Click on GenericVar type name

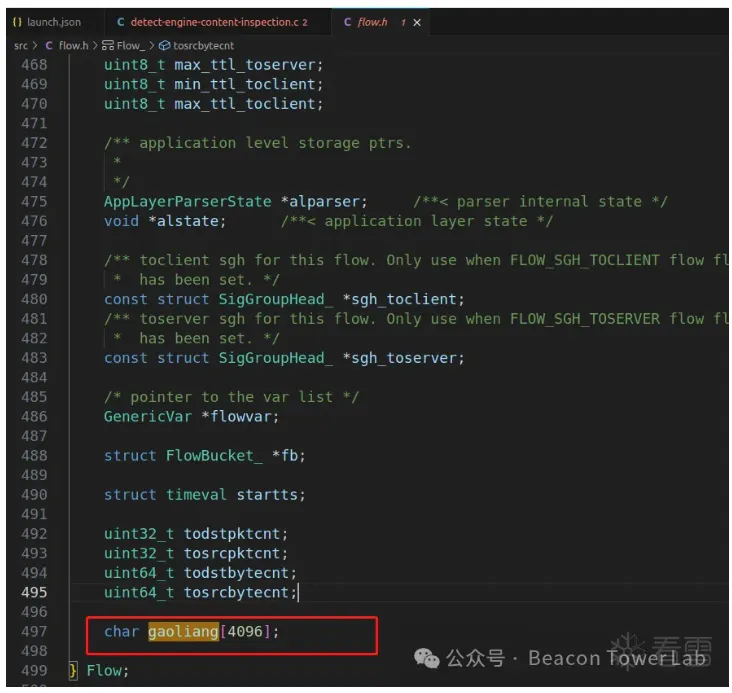[x=148, y=416]
